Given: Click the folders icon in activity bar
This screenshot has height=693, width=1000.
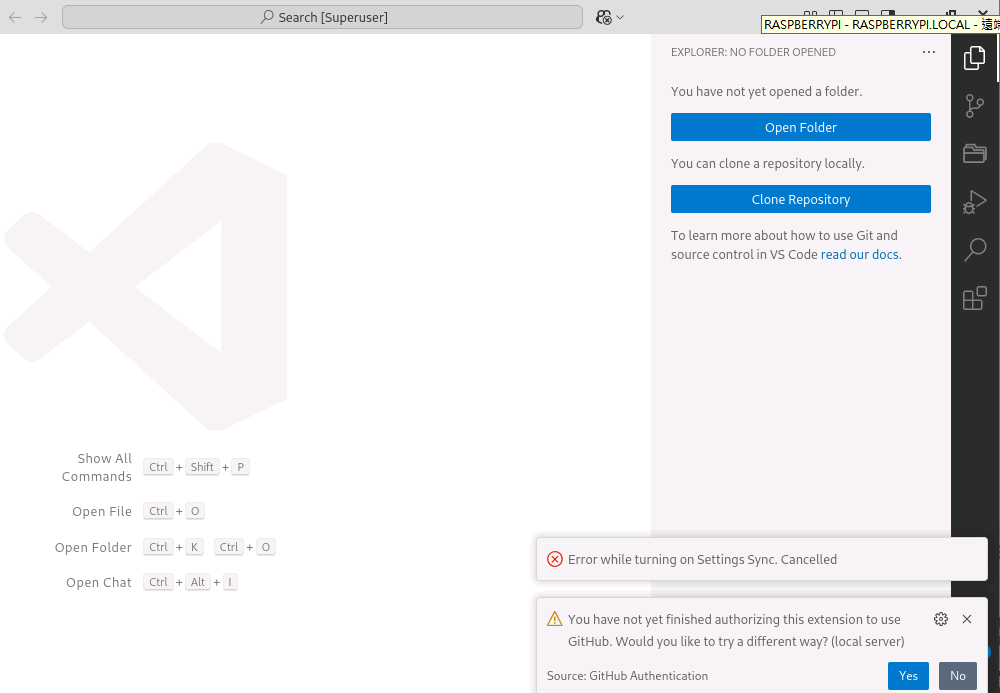Looking at the screenshot, I should pyautogui.click(x=974, y=154).
